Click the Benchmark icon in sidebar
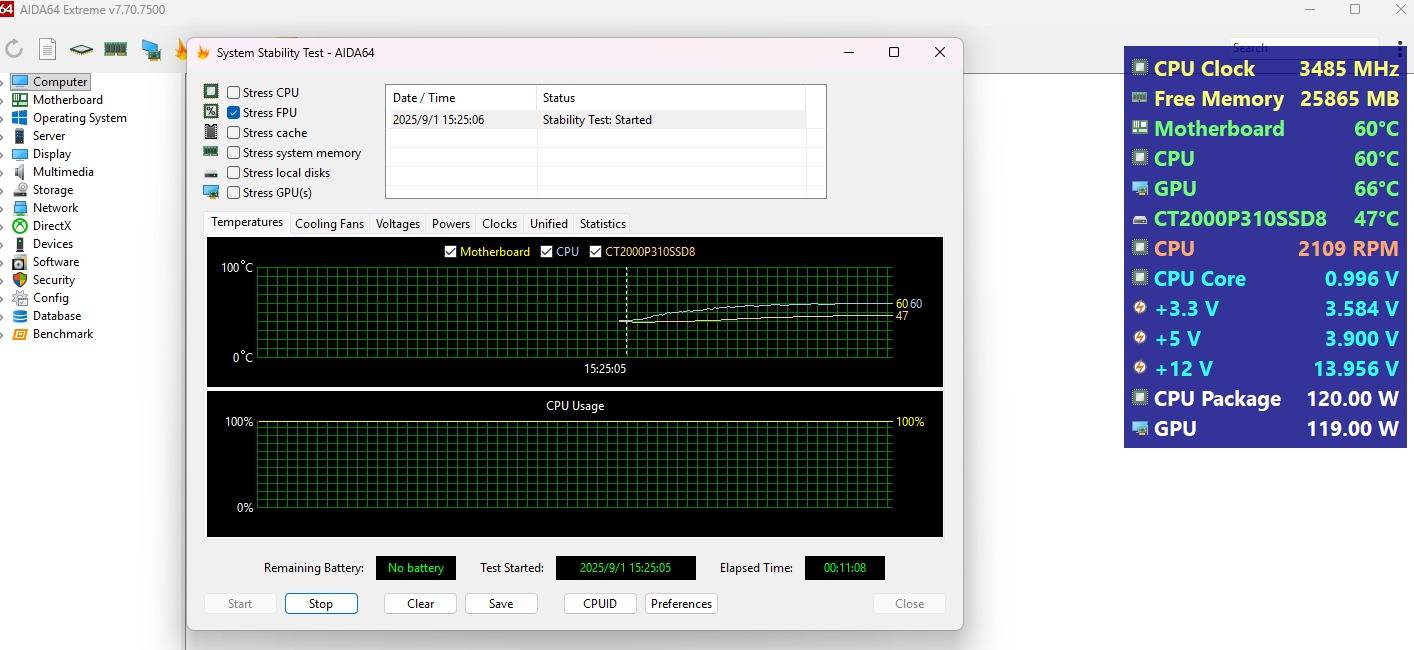The image size is (1414, 650). pyautogui.click(x=20, y=334)
